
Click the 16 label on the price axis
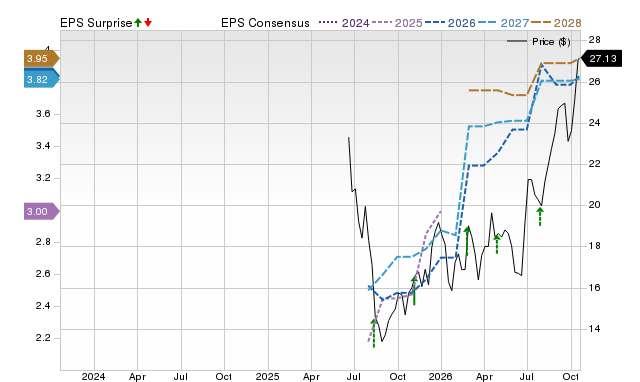(x=595, y=288)
